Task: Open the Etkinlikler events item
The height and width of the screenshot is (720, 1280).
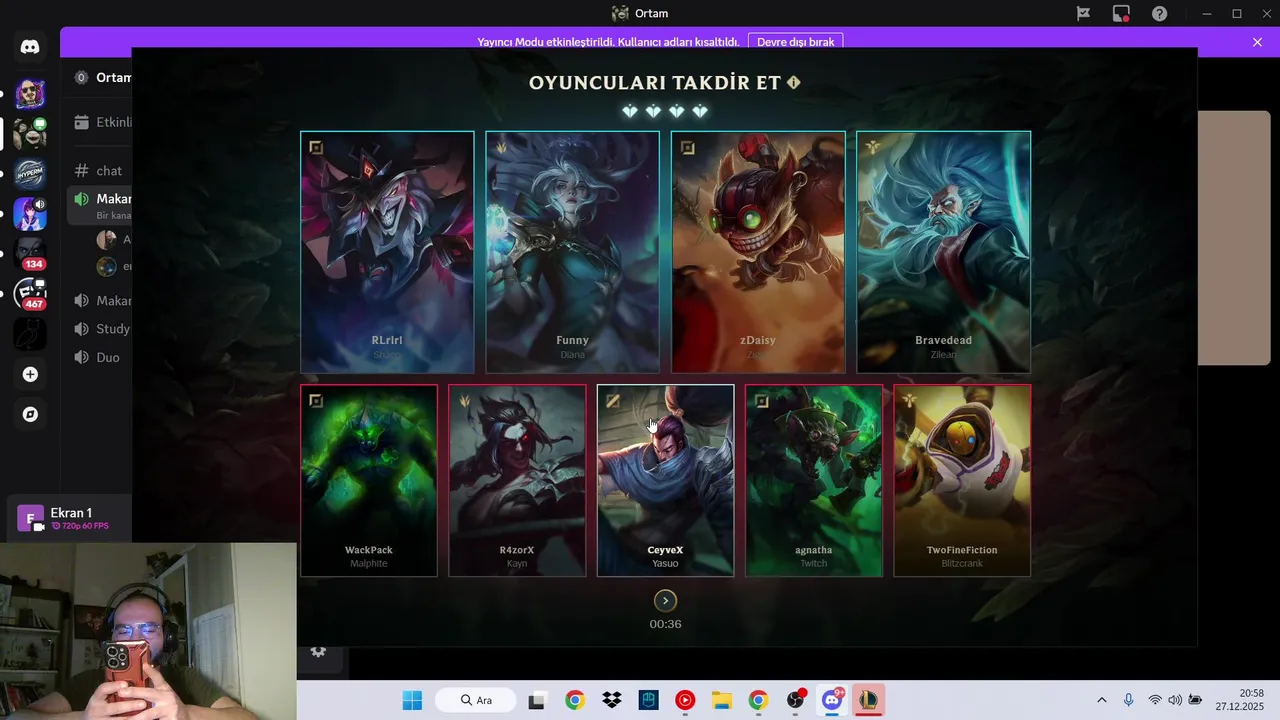Action: (x=102, y=122)
